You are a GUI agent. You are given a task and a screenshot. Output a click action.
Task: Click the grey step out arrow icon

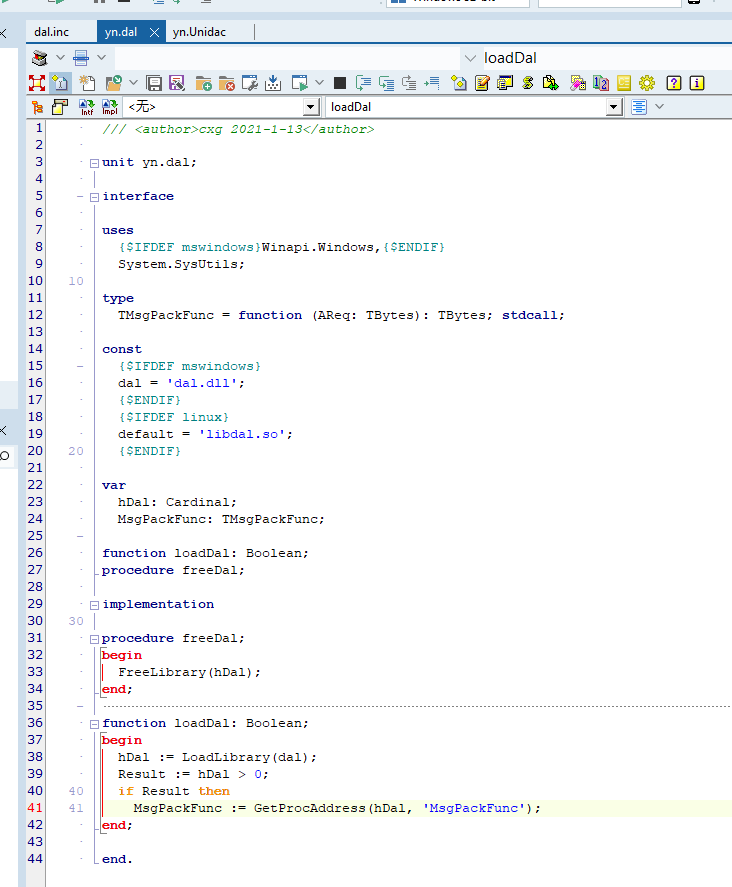click(409, 83)
